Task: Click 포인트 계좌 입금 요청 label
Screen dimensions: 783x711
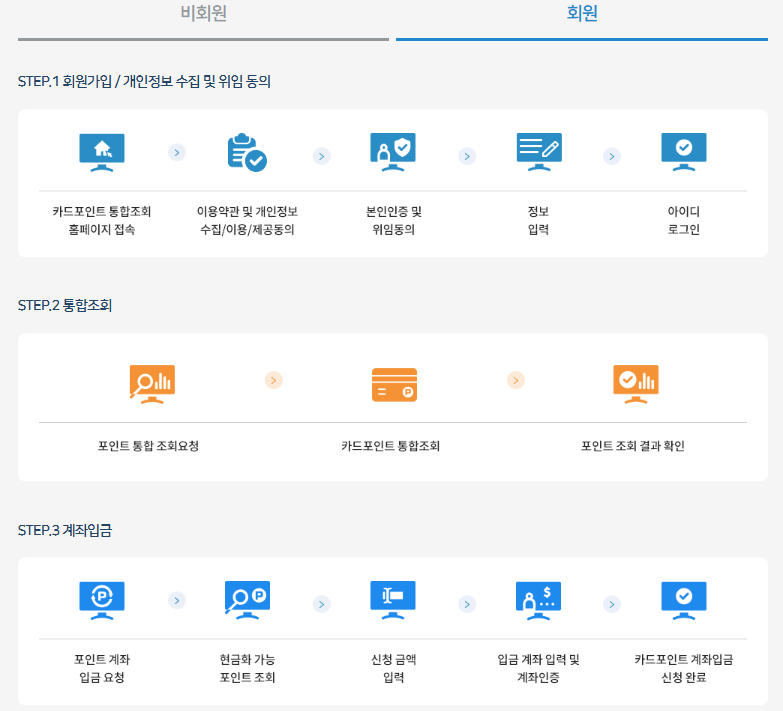Action: [102, 668]
